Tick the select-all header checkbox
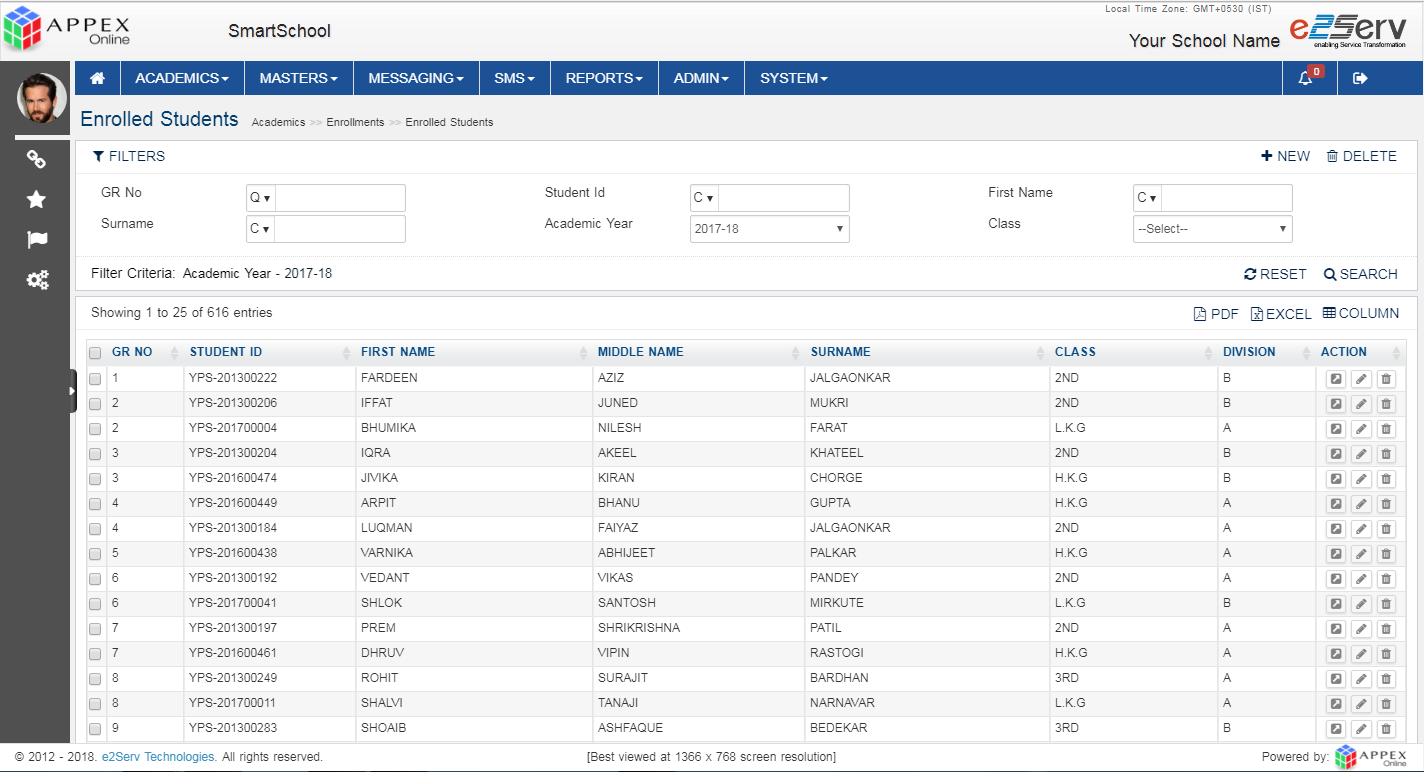This screenshot has height=772, width=1424. click(95, 353)
